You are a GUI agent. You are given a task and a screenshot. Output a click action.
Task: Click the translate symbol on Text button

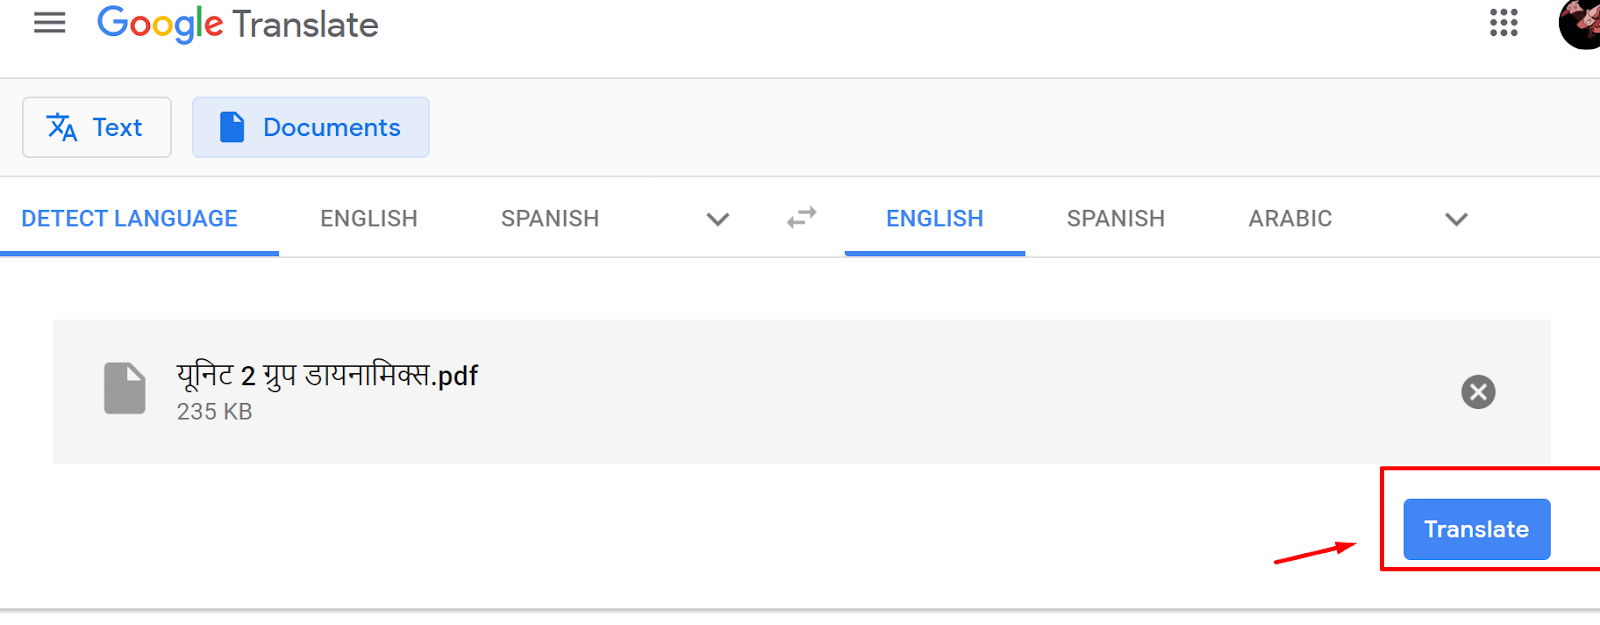pyautogui.click(x=62, y=127)
